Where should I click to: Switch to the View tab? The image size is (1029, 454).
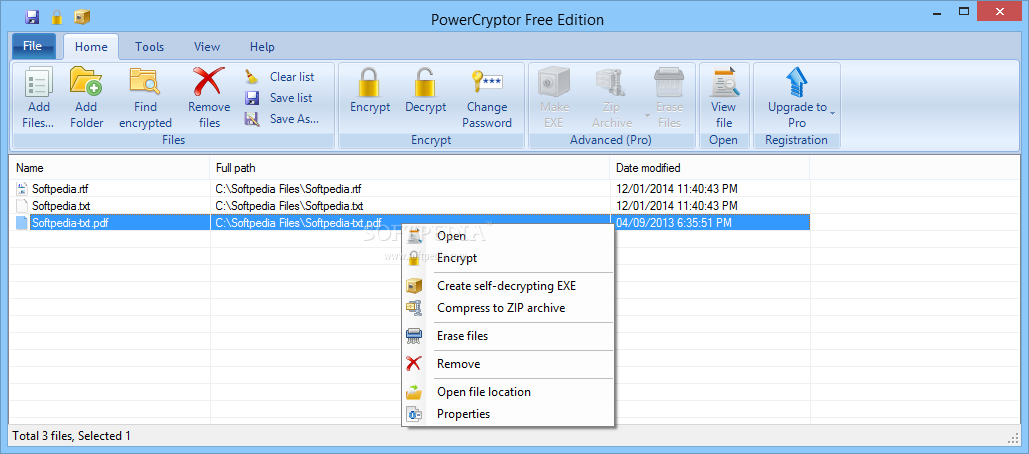[x=207, y=47]
